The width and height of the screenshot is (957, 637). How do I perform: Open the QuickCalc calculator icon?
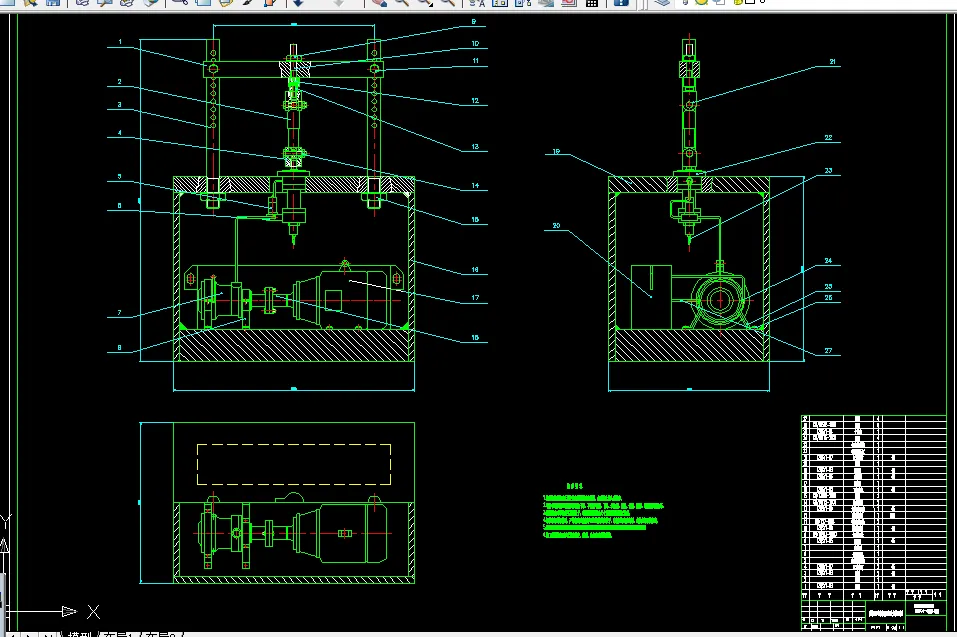(591, 2)
